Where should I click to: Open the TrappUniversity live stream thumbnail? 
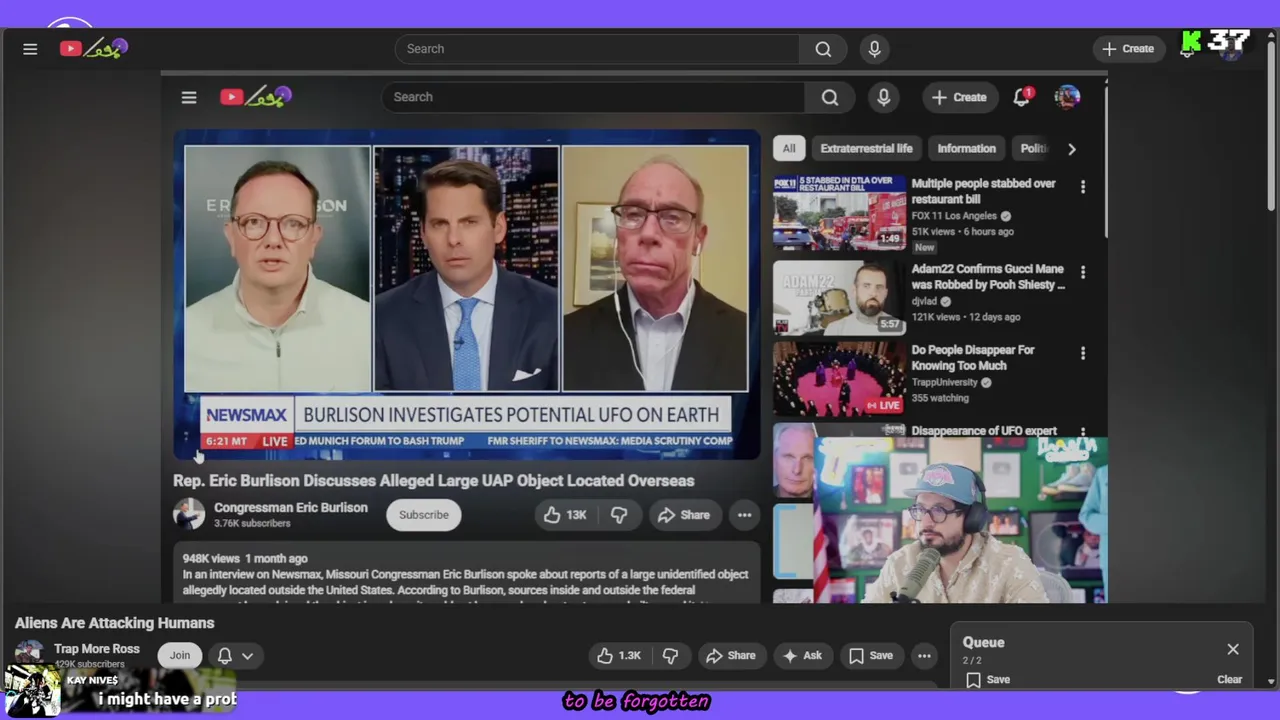pyautogui.click(x=839, y=378)
